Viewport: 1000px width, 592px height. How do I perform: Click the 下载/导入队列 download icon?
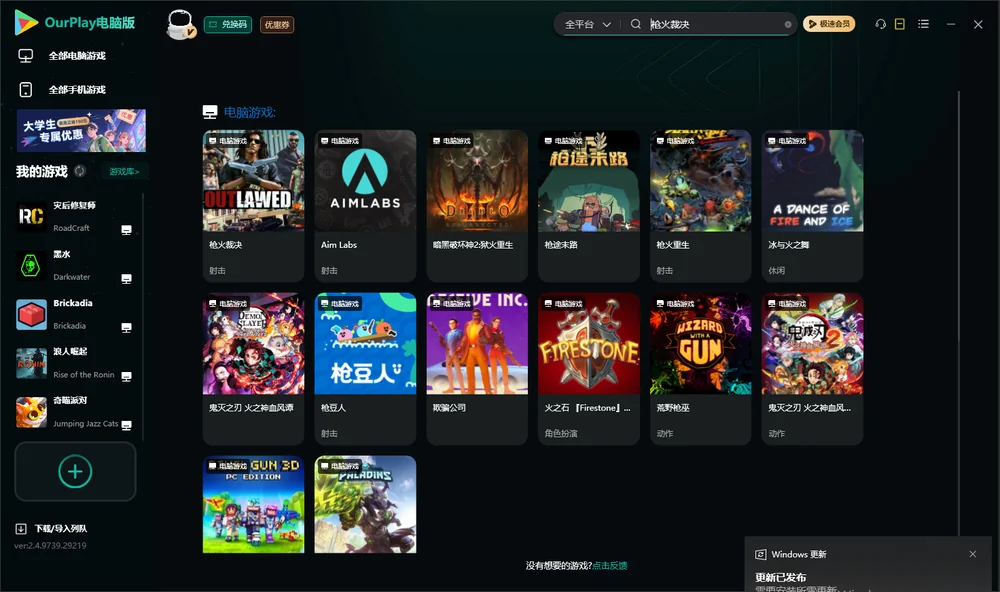(21, 529)
